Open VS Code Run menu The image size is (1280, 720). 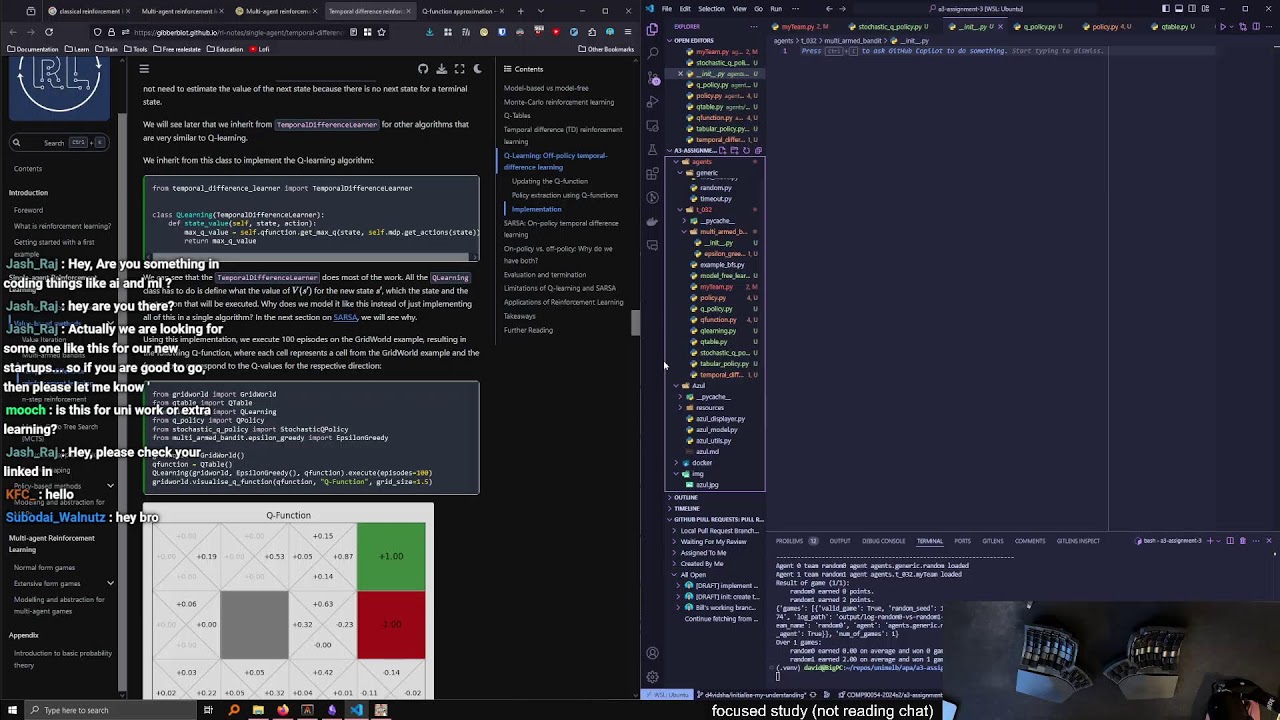(776, 9)
